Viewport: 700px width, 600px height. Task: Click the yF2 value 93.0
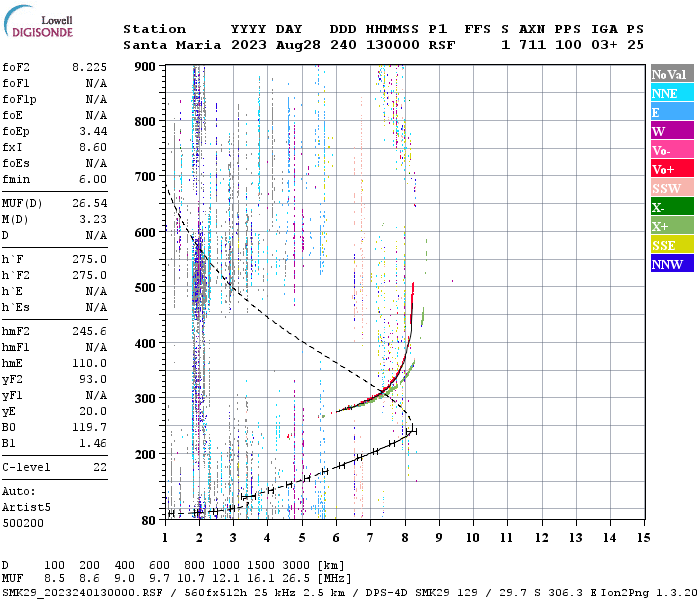93,379
